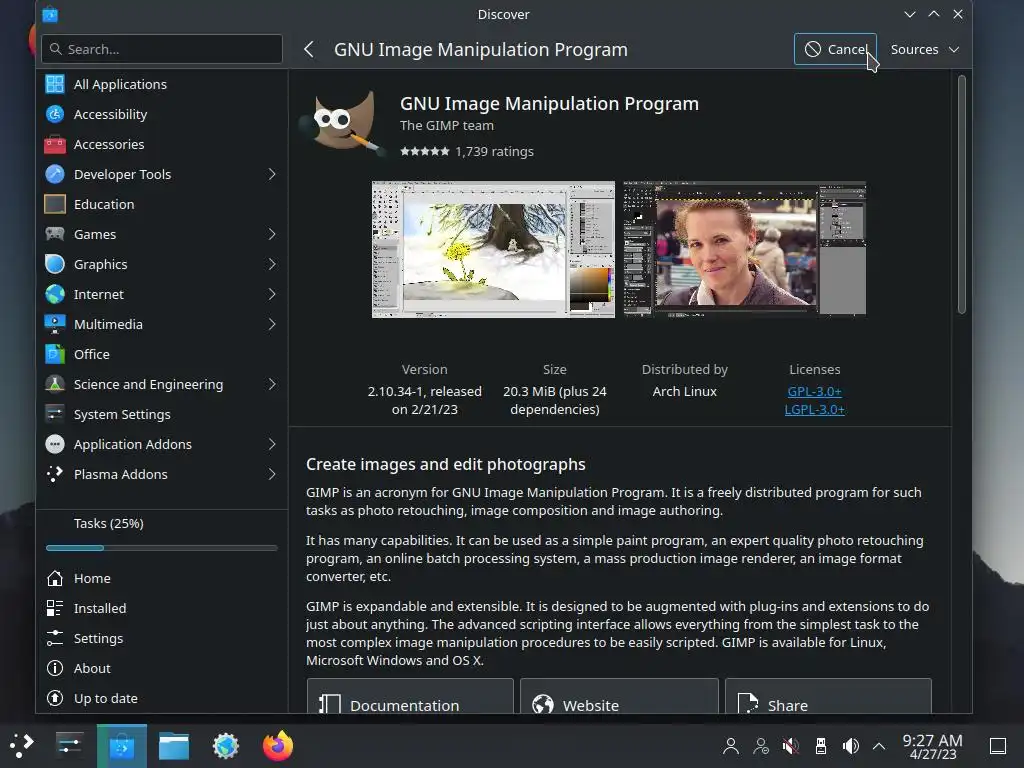The width and height of the screenshot is (1024, 768).
Task: Click the Show Desktop taskbar button
Action: 998,746
